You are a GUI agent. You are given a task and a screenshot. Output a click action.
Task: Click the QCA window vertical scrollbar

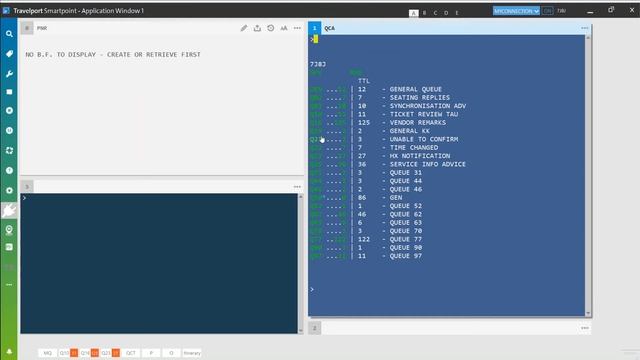588,176
